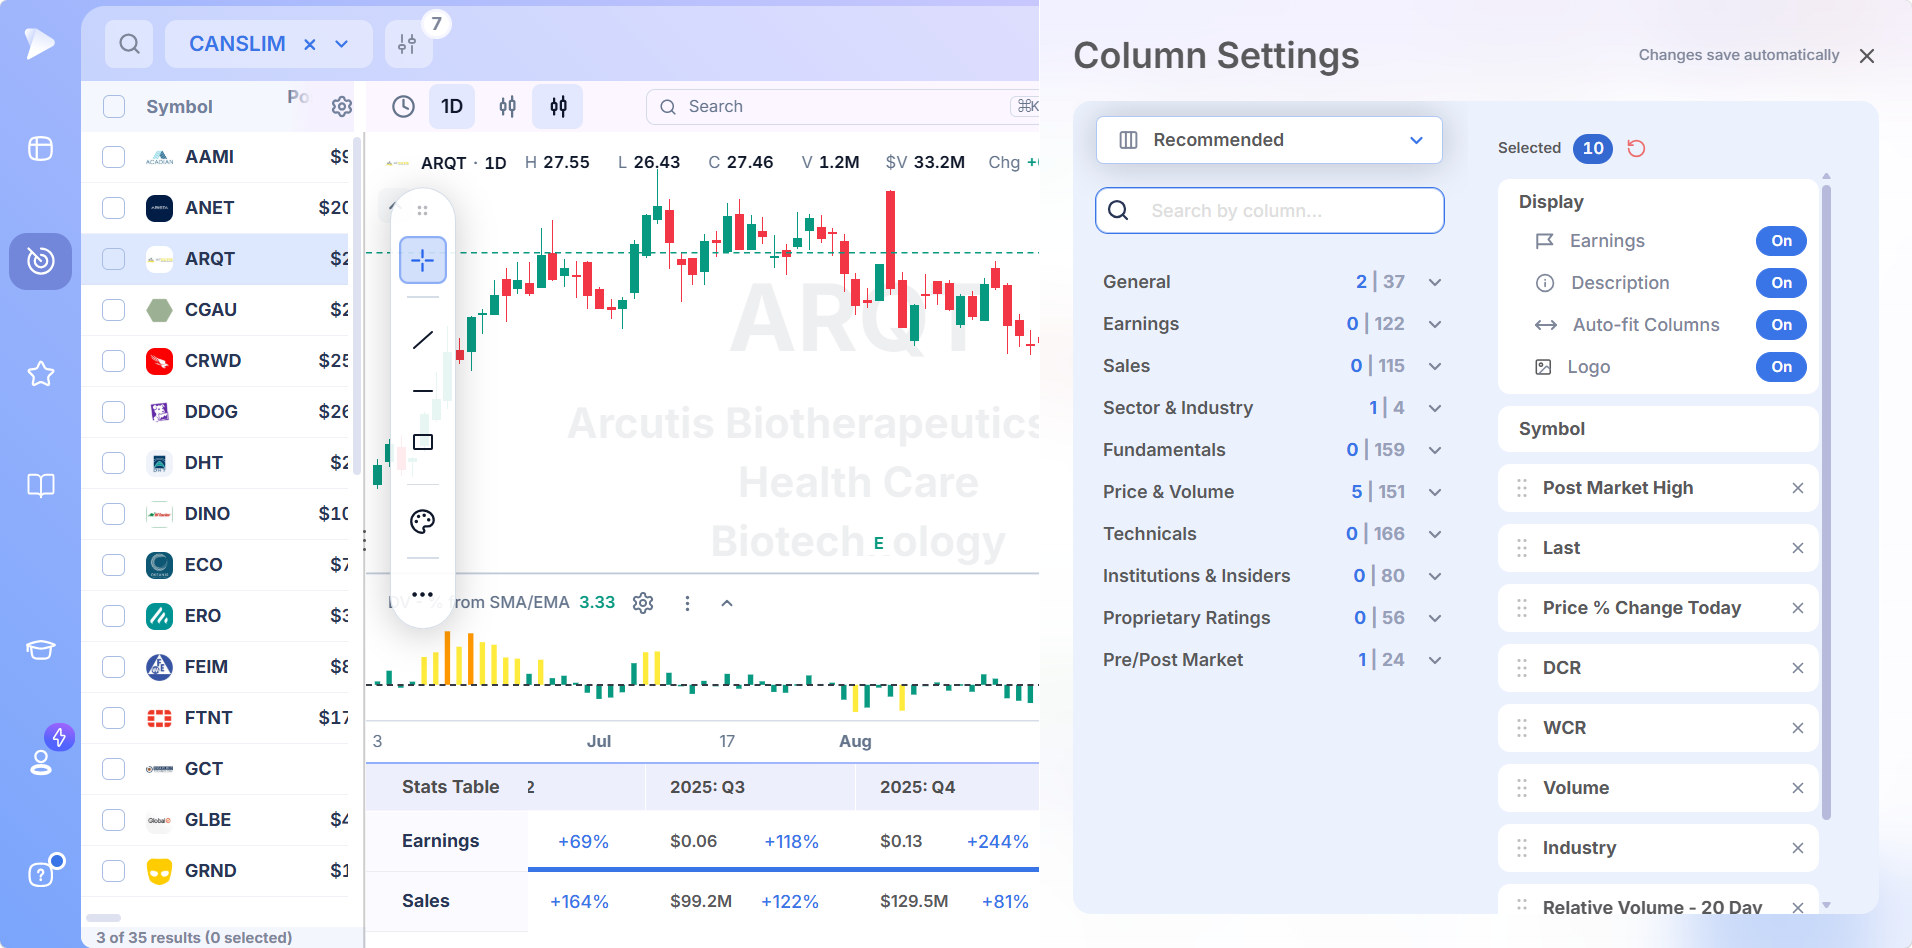Viewport: 1912px width, 948px height.
Task: Open more drawing tools ellipsis
Action: [423, 595]
